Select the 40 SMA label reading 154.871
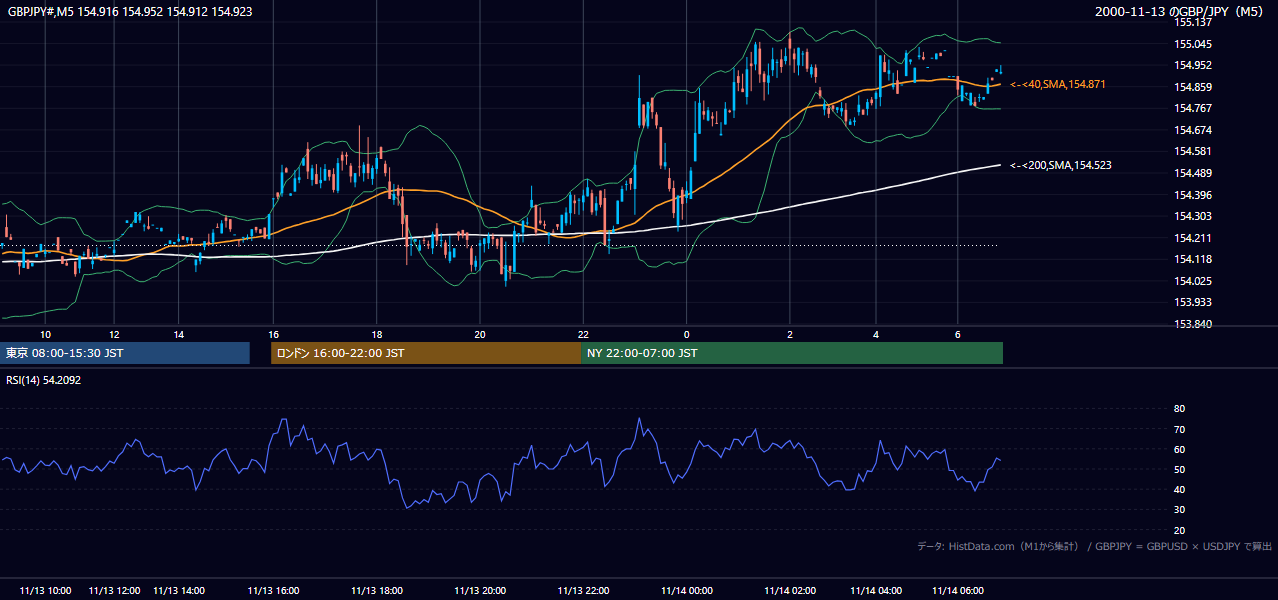 (1058, 85)
